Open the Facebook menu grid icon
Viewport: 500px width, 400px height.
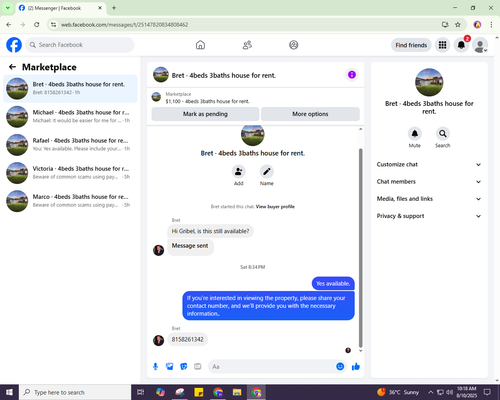(x=442, y=45)
